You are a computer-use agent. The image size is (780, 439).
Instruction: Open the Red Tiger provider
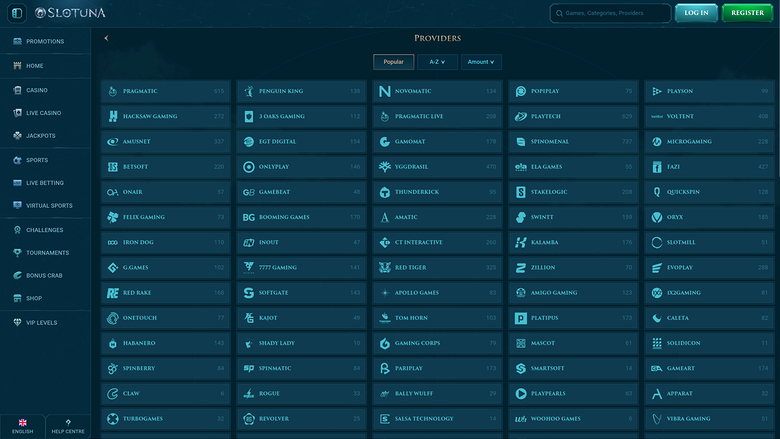pos(437,267)
